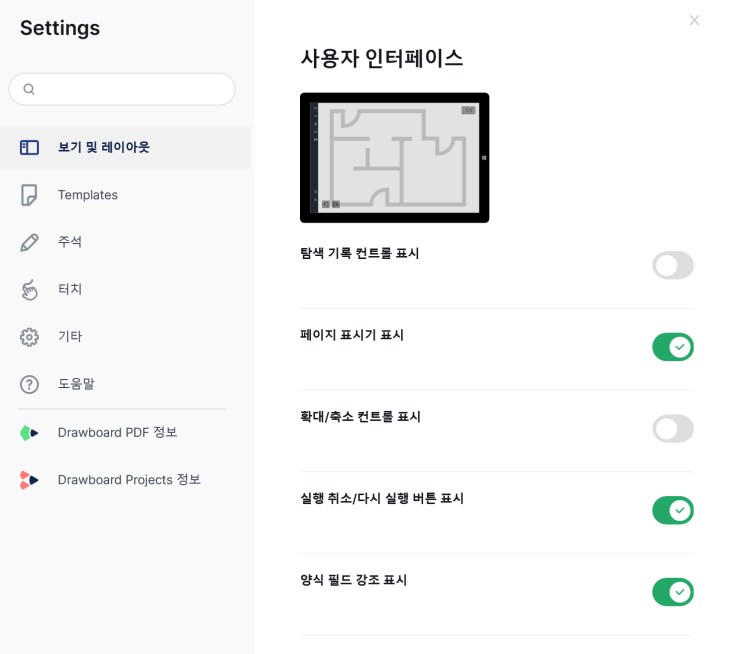Select the 주석 settings section

70,242
